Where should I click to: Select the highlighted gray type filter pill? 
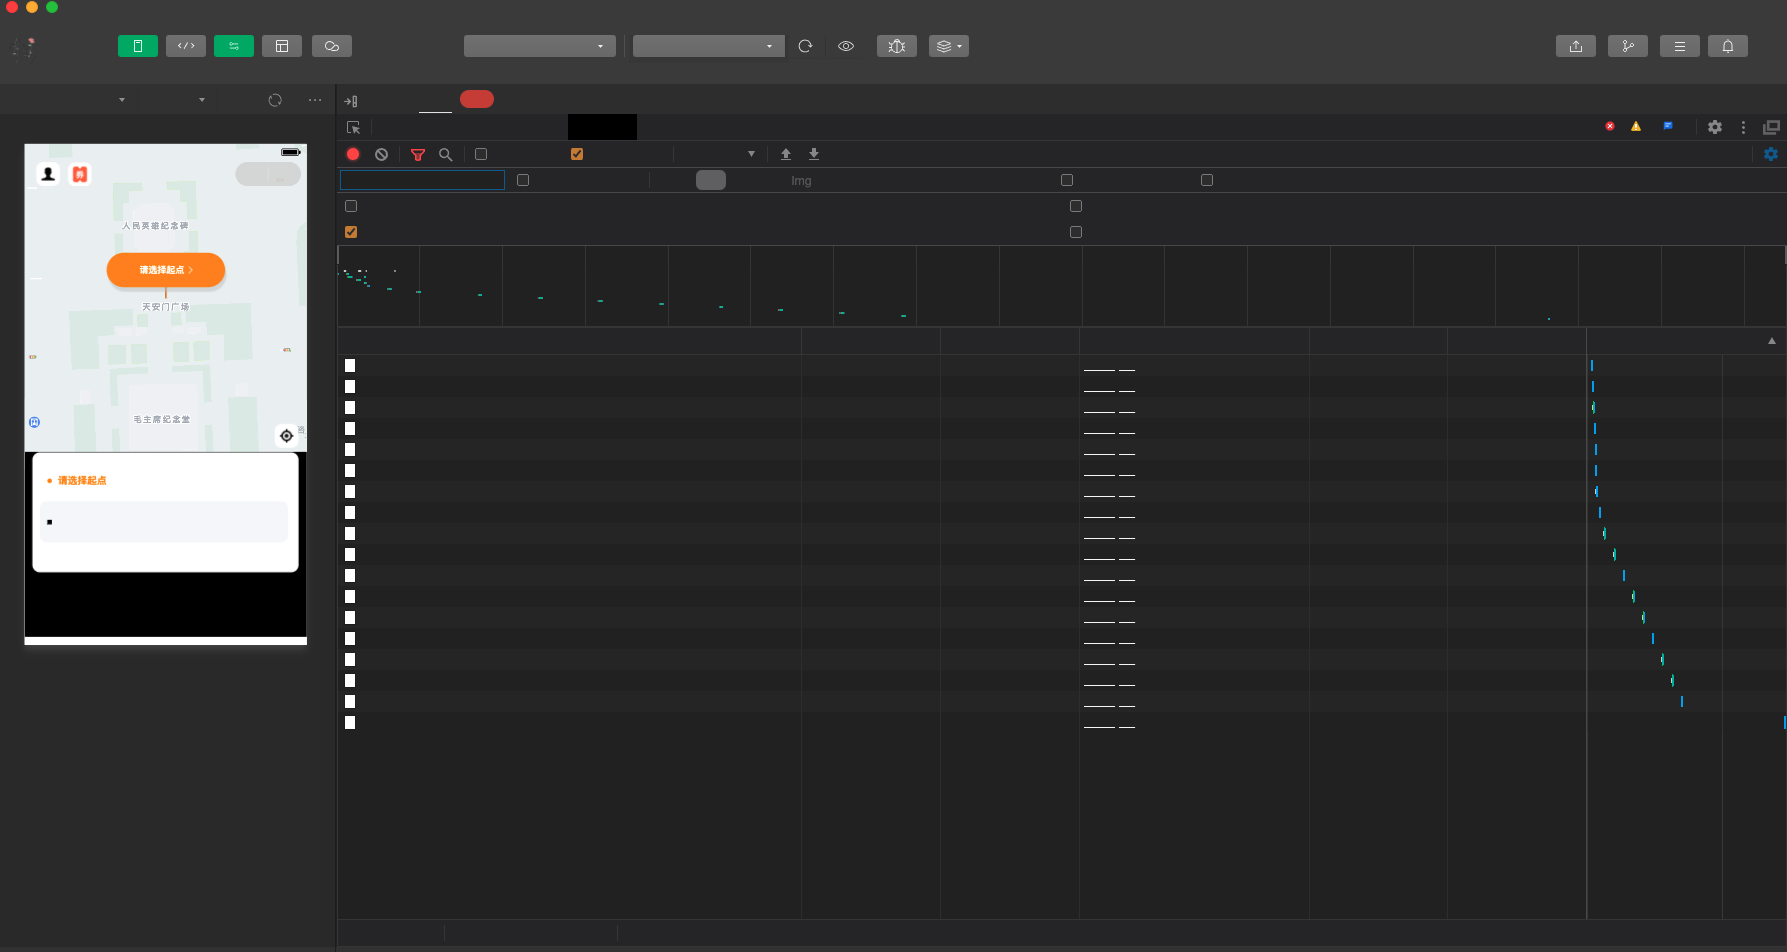coord(711,180)
